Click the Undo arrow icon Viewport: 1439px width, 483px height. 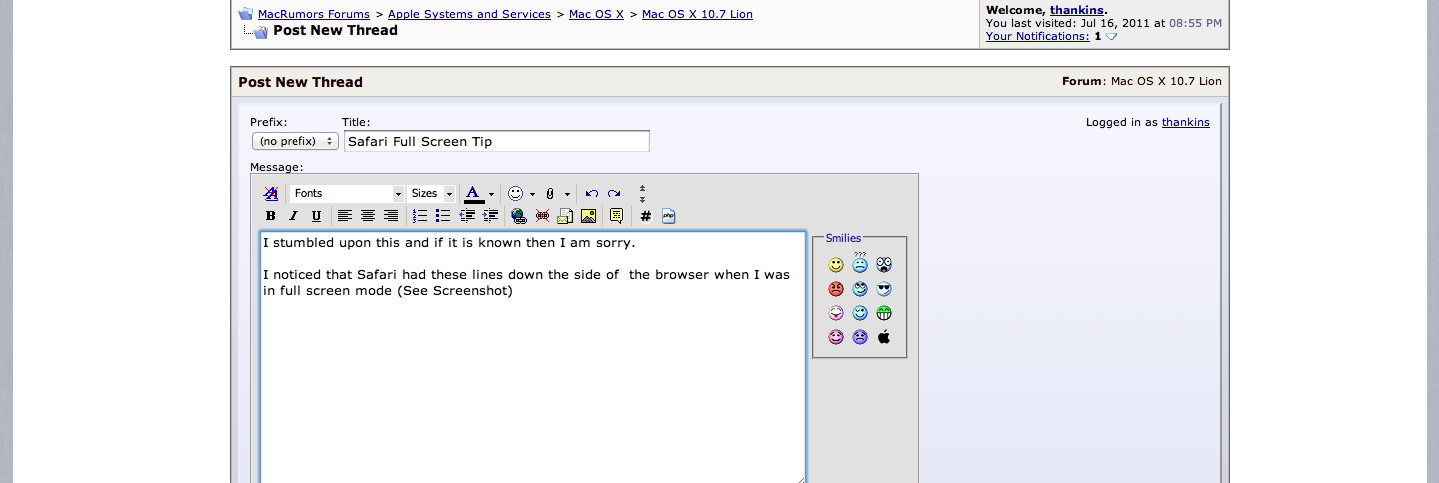[x=591, y=194]
